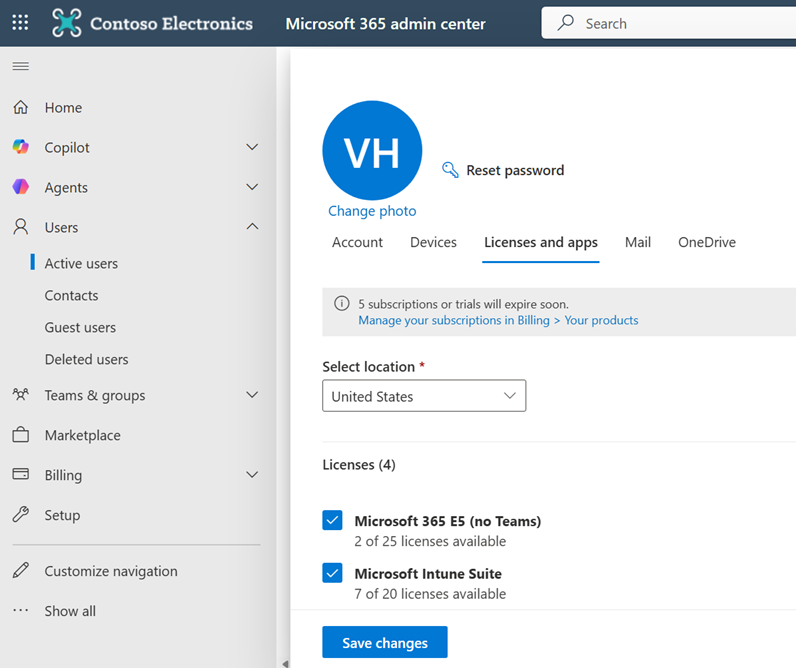Select the Licenses and apps tab
The width and height of the screenshot is (797, 668).
click(541, 242)
